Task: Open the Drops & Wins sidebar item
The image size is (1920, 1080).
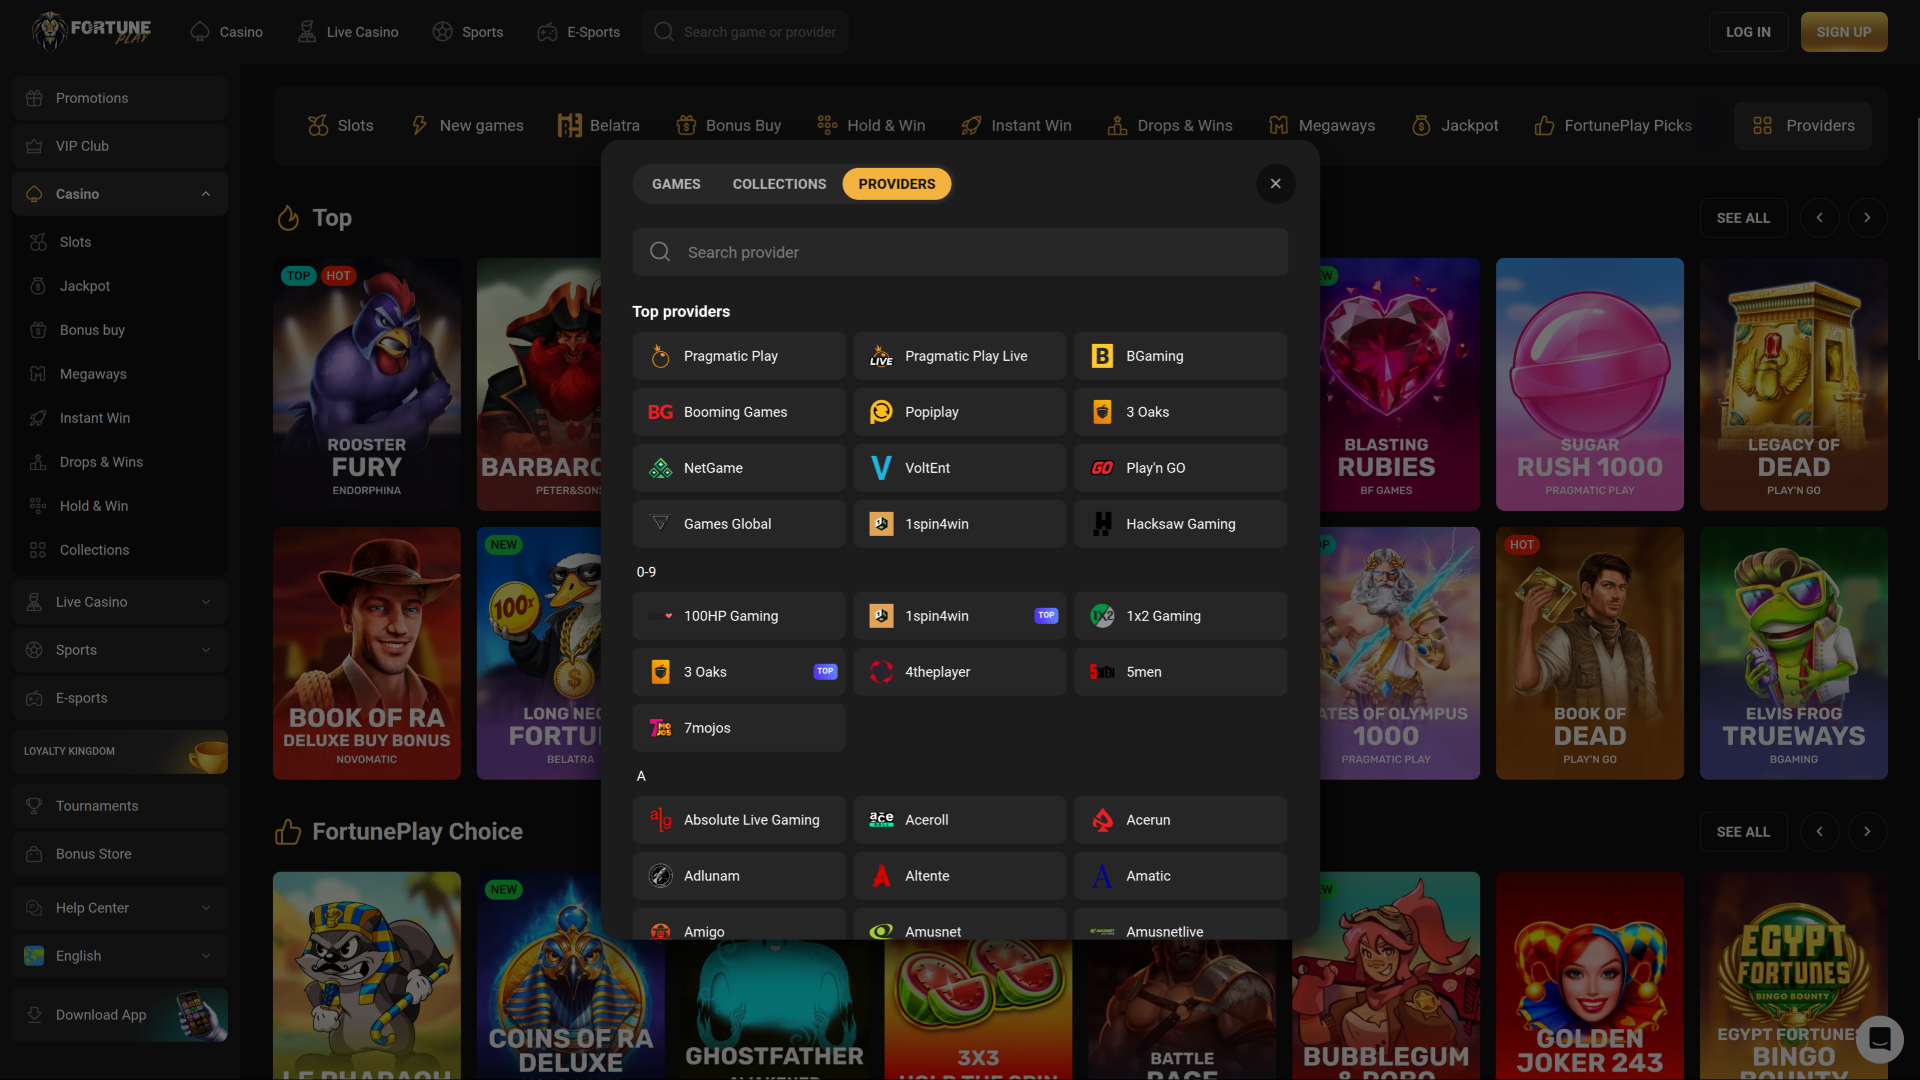Action: click(x=99, y=461)
